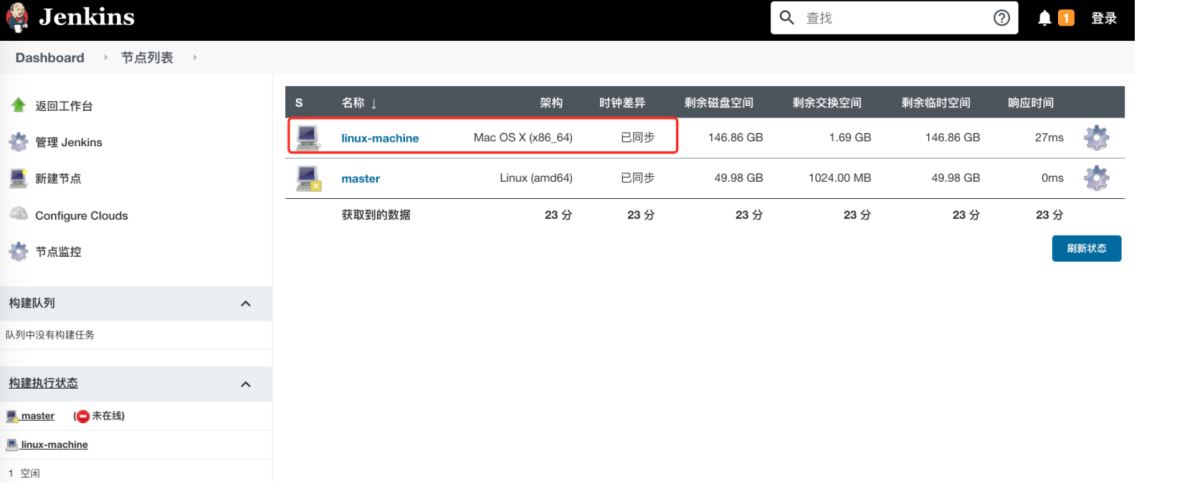
Task: Open 管理 Jenkins sidebar link
Action: tap(69, 142)
